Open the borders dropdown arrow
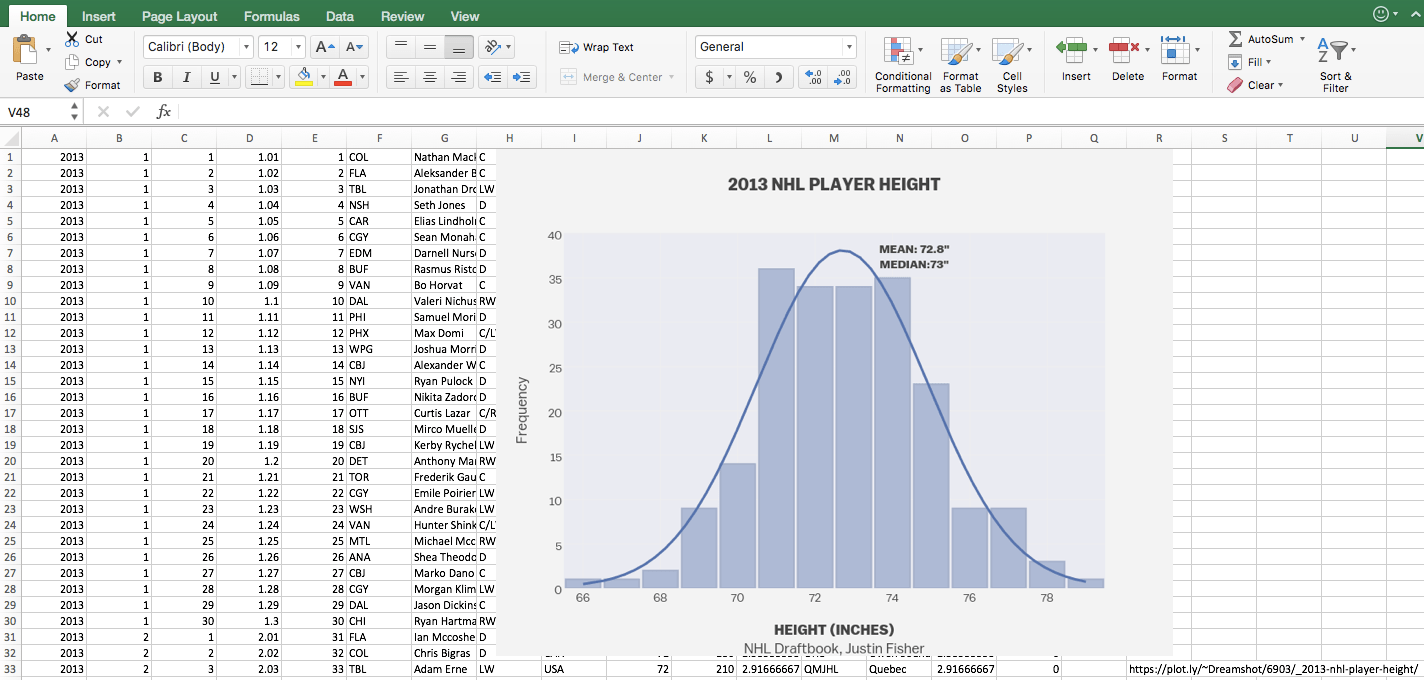The image size is (1424, 680). (278, 77)
